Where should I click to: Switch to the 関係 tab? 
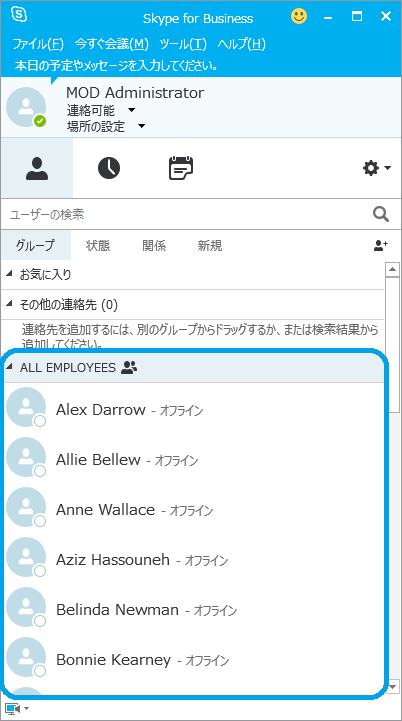coord(154,246)
